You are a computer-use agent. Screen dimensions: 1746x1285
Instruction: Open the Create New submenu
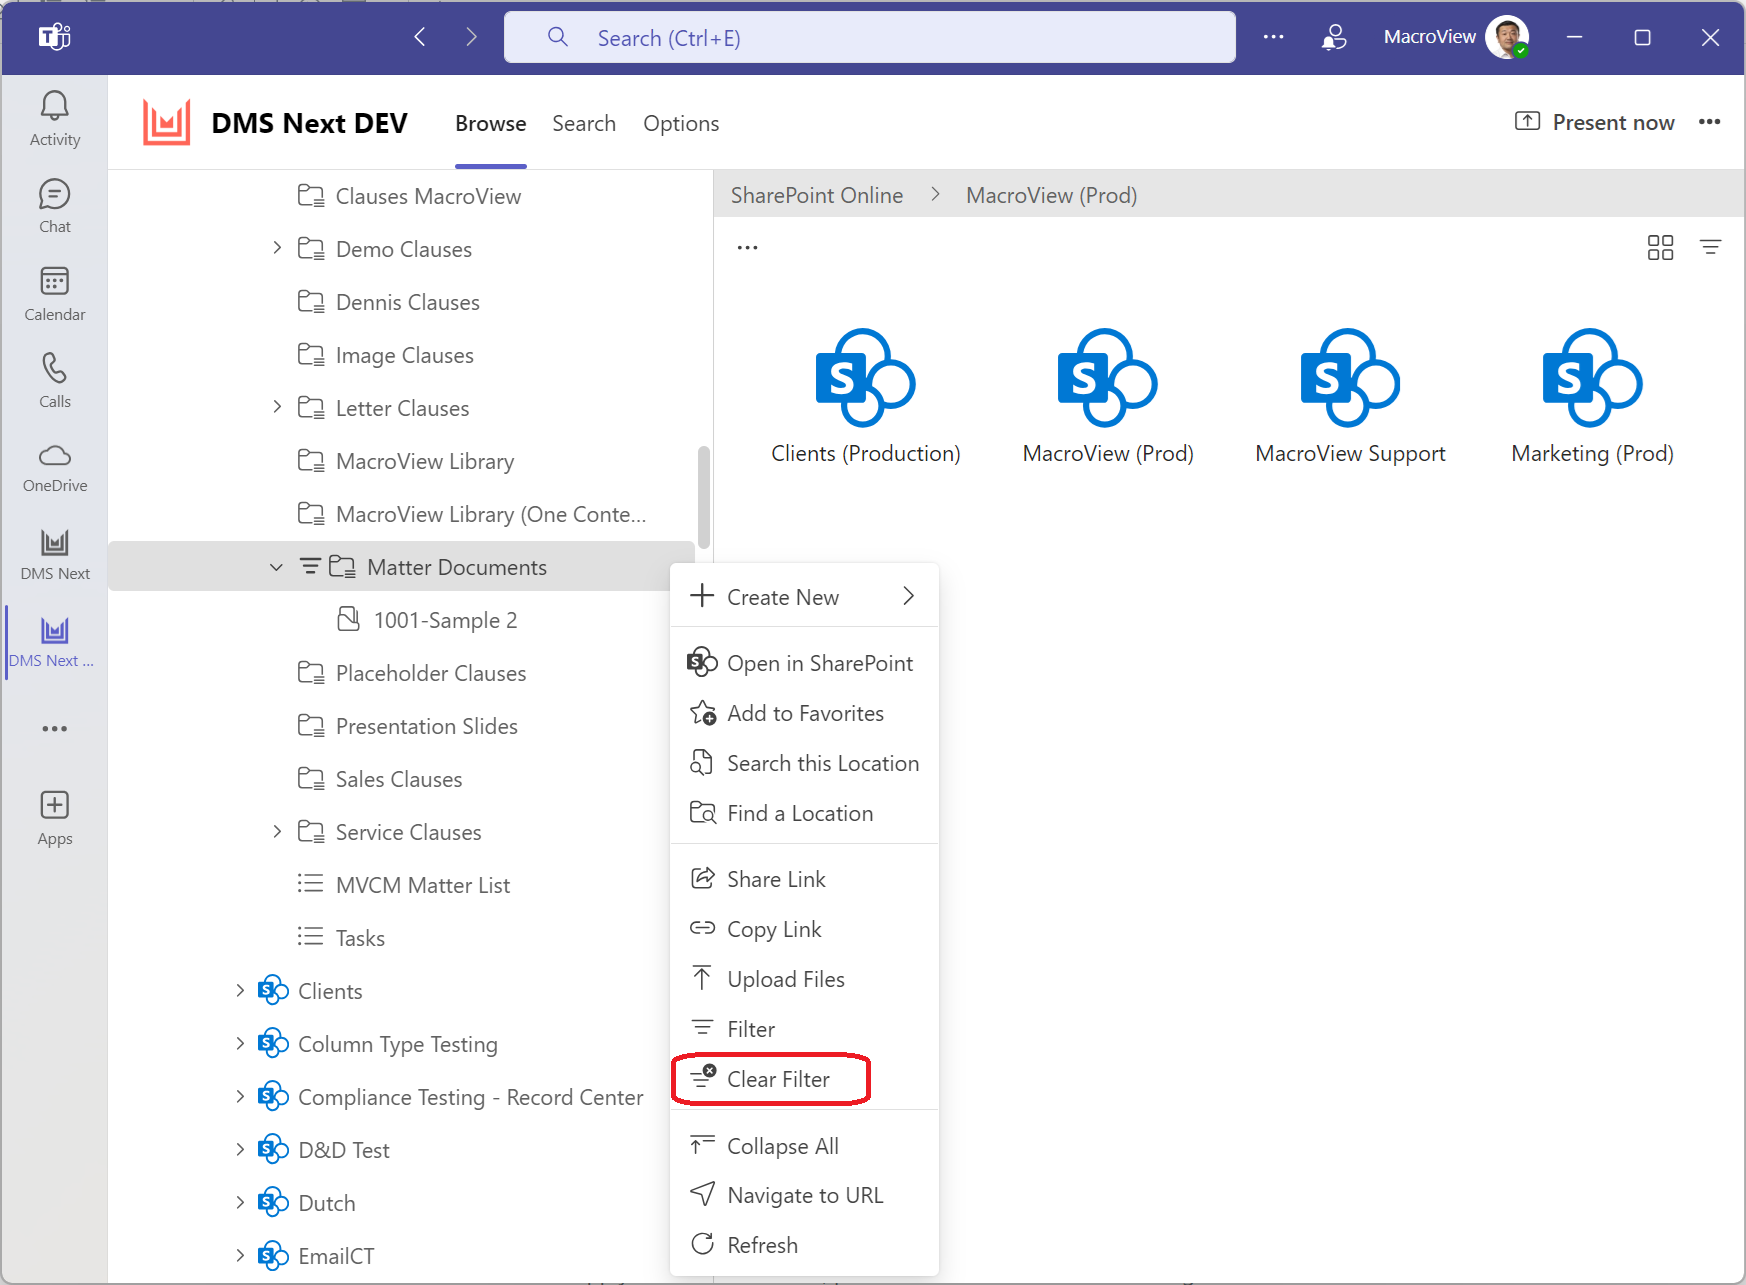pyautogui.click(x=804, y=597)
